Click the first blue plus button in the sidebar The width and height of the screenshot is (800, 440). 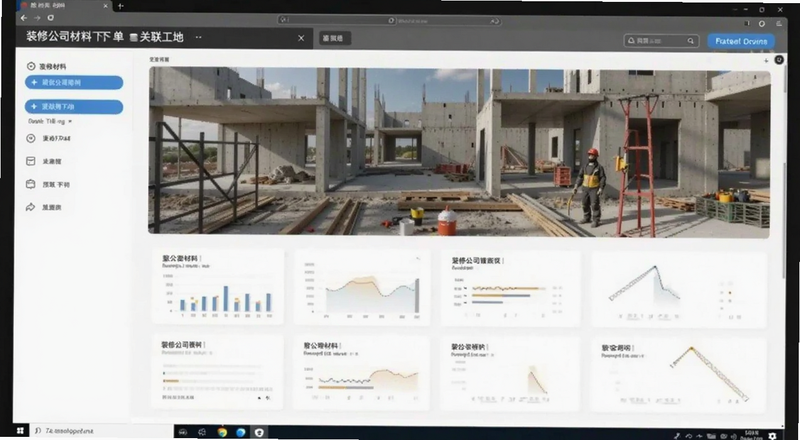(x=74, y=82)
